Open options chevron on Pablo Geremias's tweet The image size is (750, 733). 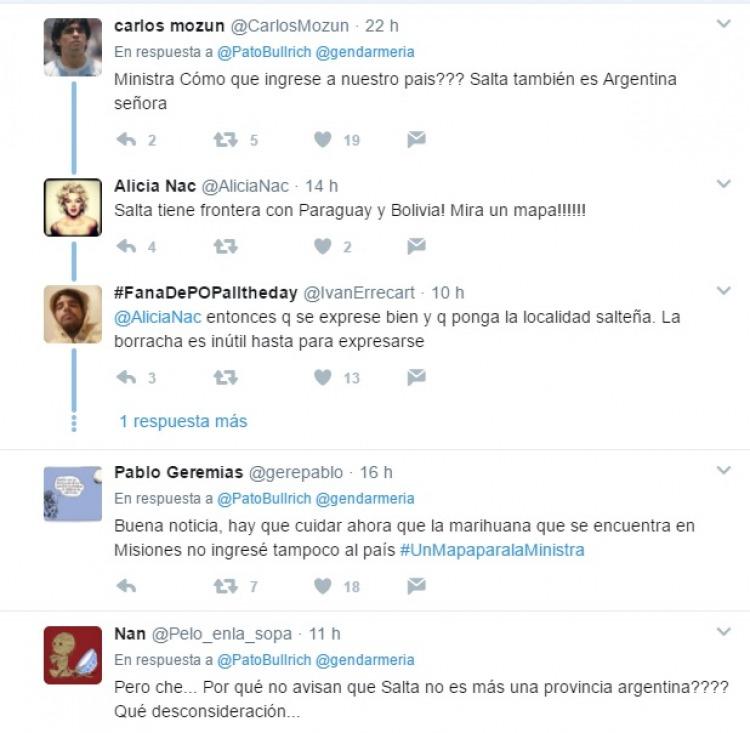724,470
